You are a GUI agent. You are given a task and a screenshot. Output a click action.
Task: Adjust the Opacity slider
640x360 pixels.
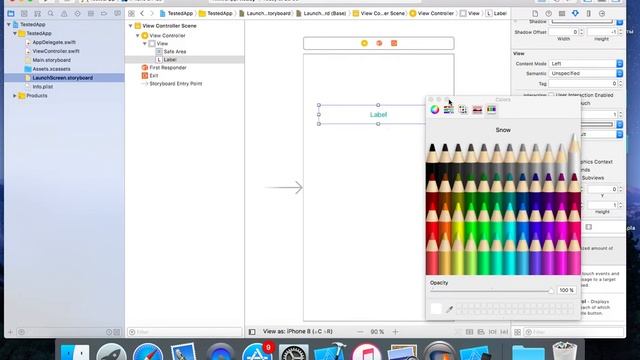pyautogui.click(x=491, y=291)
